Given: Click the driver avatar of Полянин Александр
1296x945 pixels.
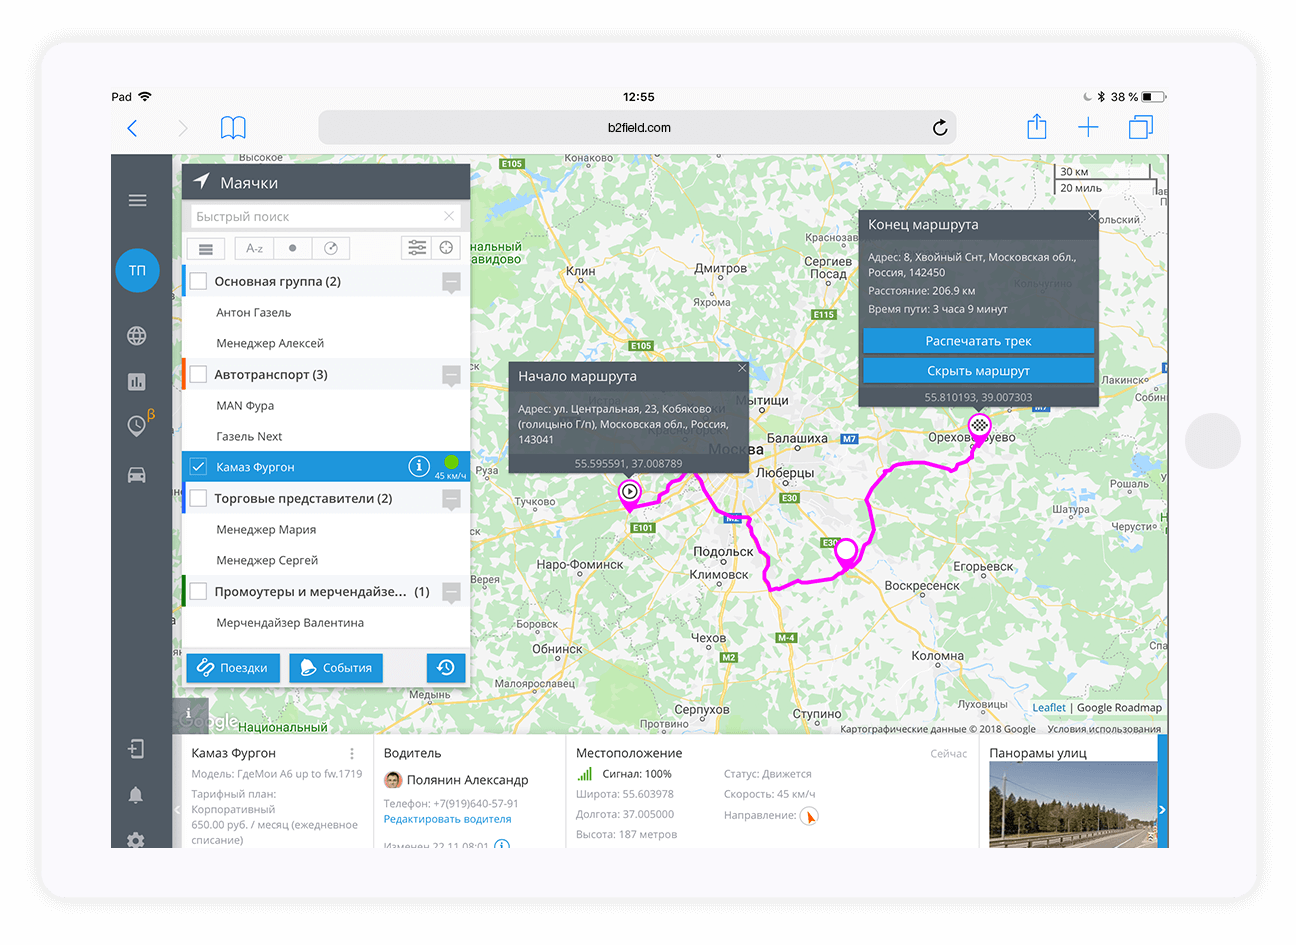Looking at the screenshot, I should pyautogui.click(x=393, y=780).
